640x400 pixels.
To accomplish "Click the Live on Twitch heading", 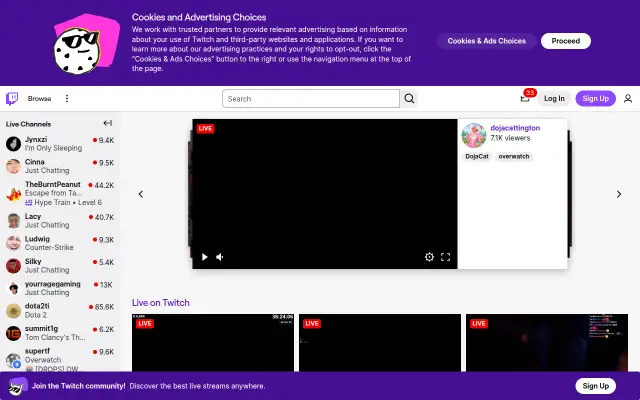I will pos(160,302).
